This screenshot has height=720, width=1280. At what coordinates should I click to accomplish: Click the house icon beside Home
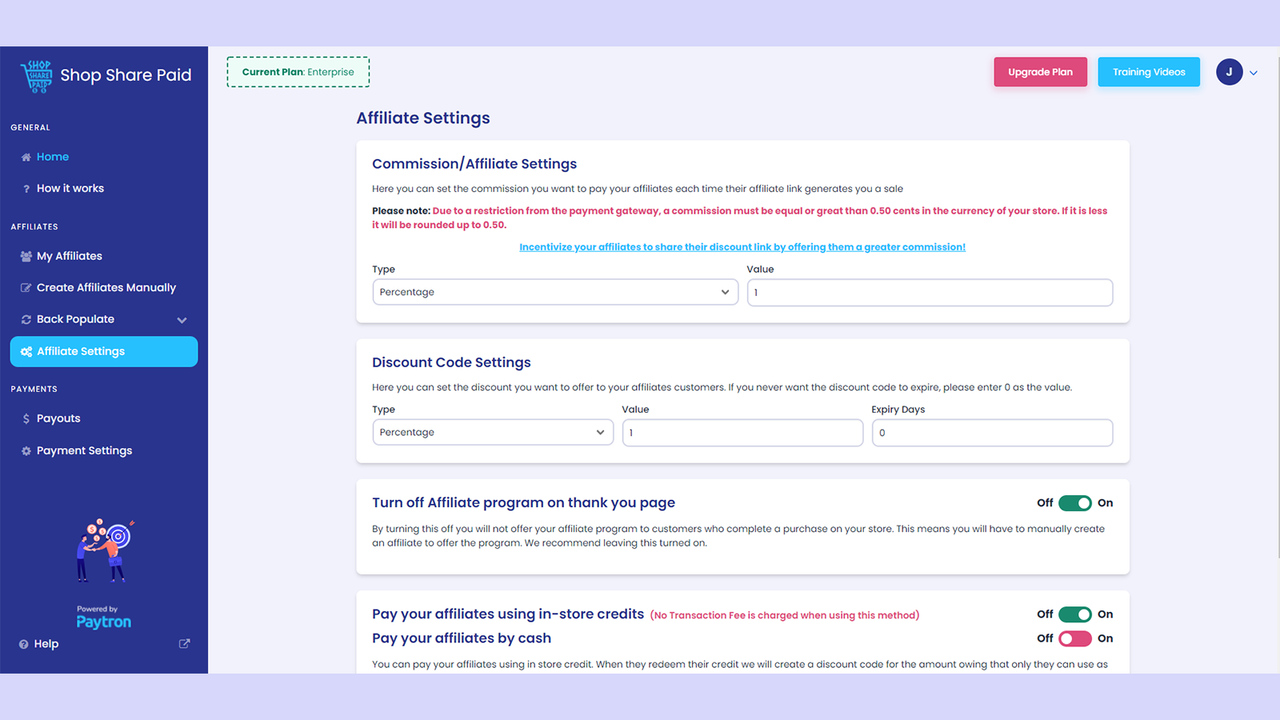pyautogui.click(x=26, y=157)
